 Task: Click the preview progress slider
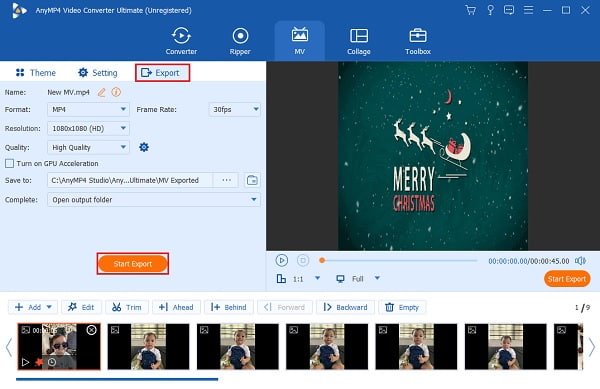coord(398,260)
